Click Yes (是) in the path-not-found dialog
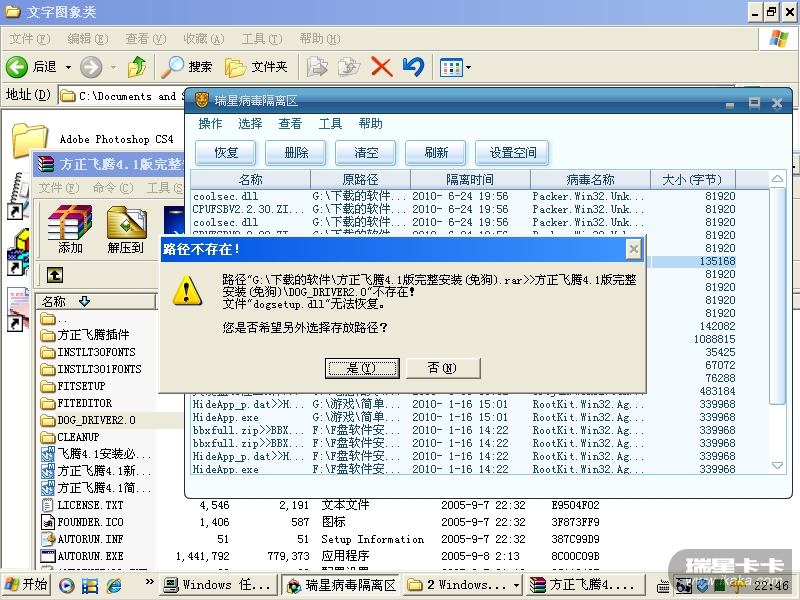The height and width of the screenshot is (600, 800). (x=362, y=368)
